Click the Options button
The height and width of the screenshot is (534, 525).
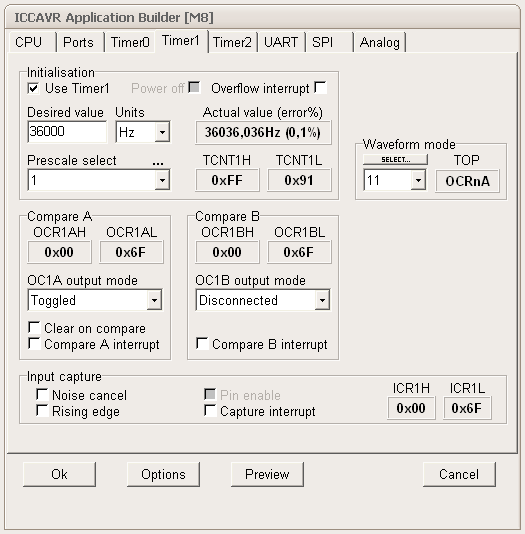[x=163, y=474]
